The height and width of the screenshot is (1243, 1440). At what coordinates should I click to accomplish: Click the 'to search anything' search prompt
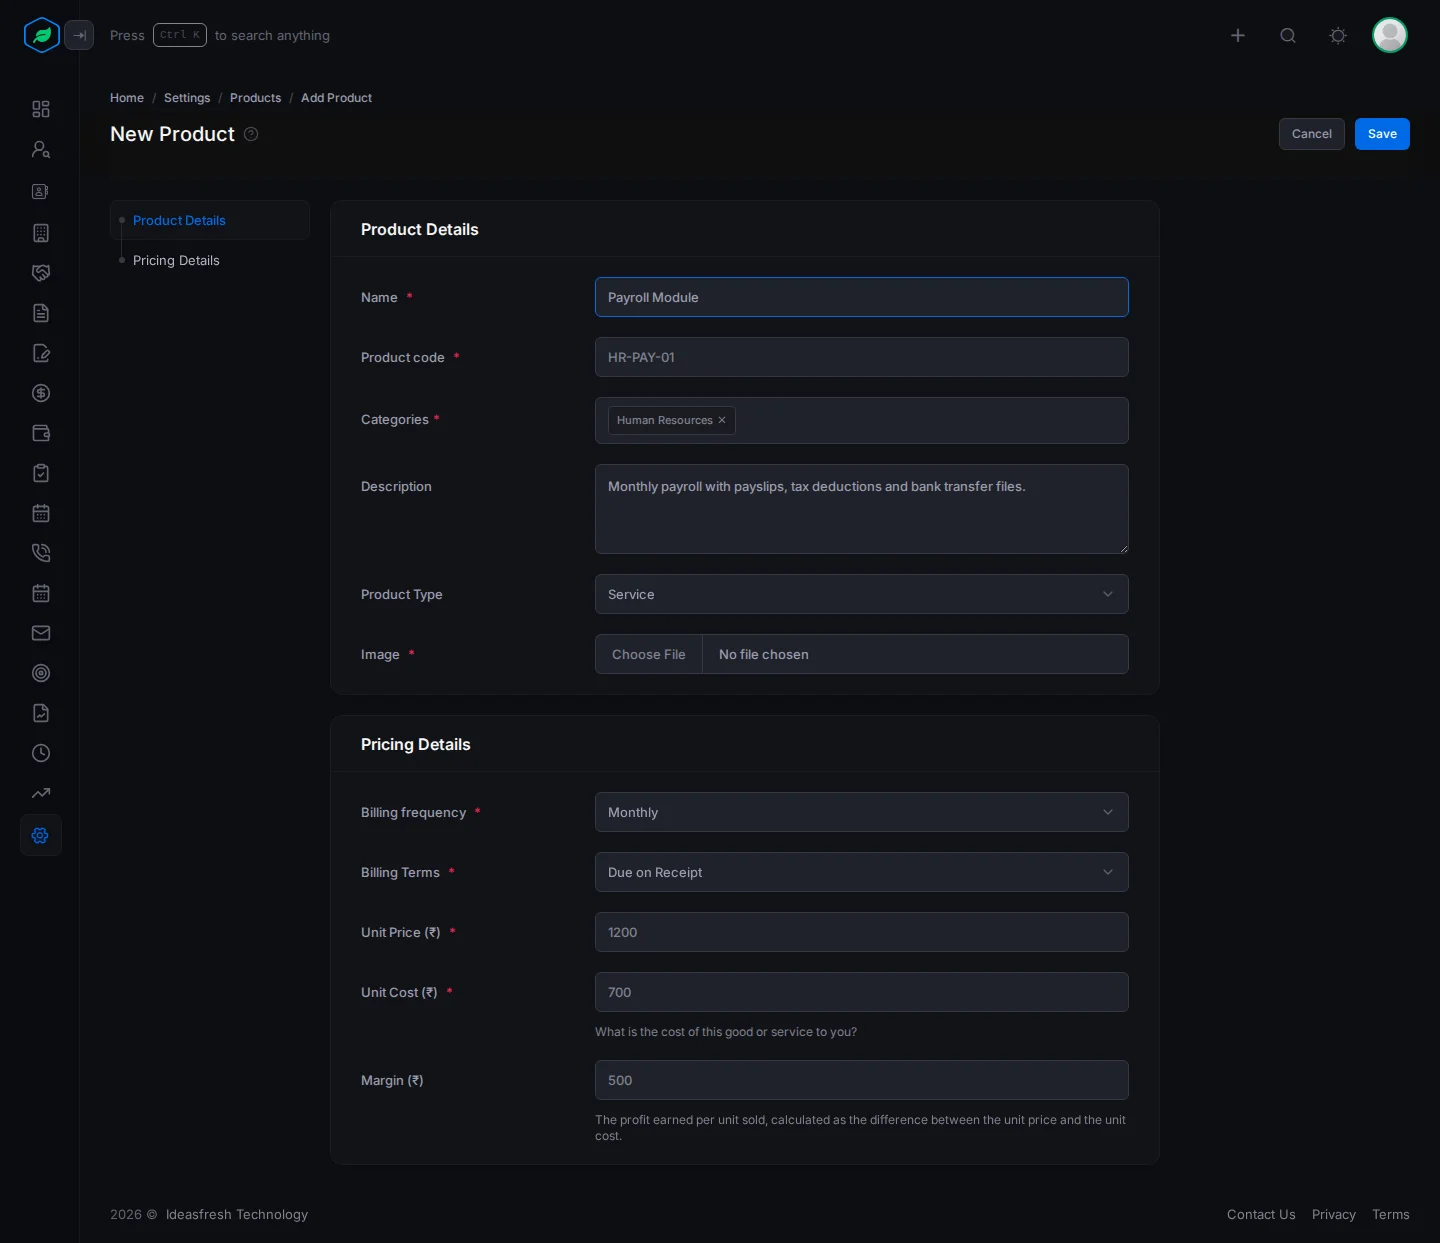[272, 35]
